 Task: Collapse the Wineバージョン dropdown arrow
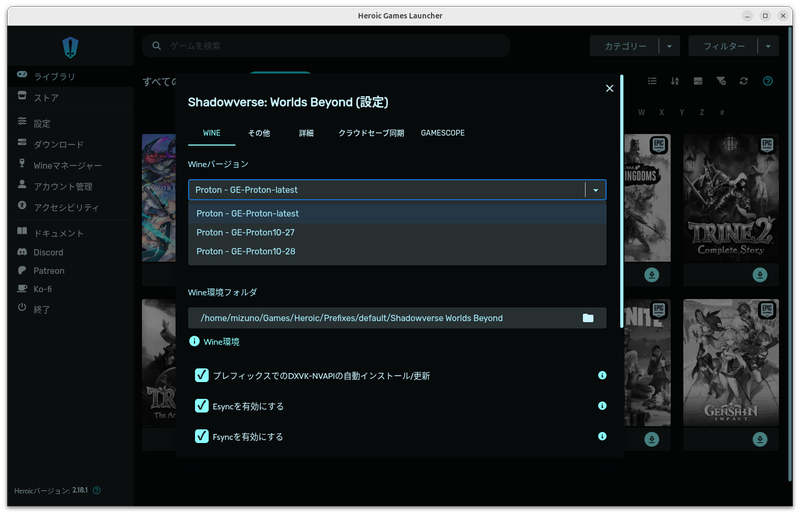pyautogui.click(x=595, y=190)
